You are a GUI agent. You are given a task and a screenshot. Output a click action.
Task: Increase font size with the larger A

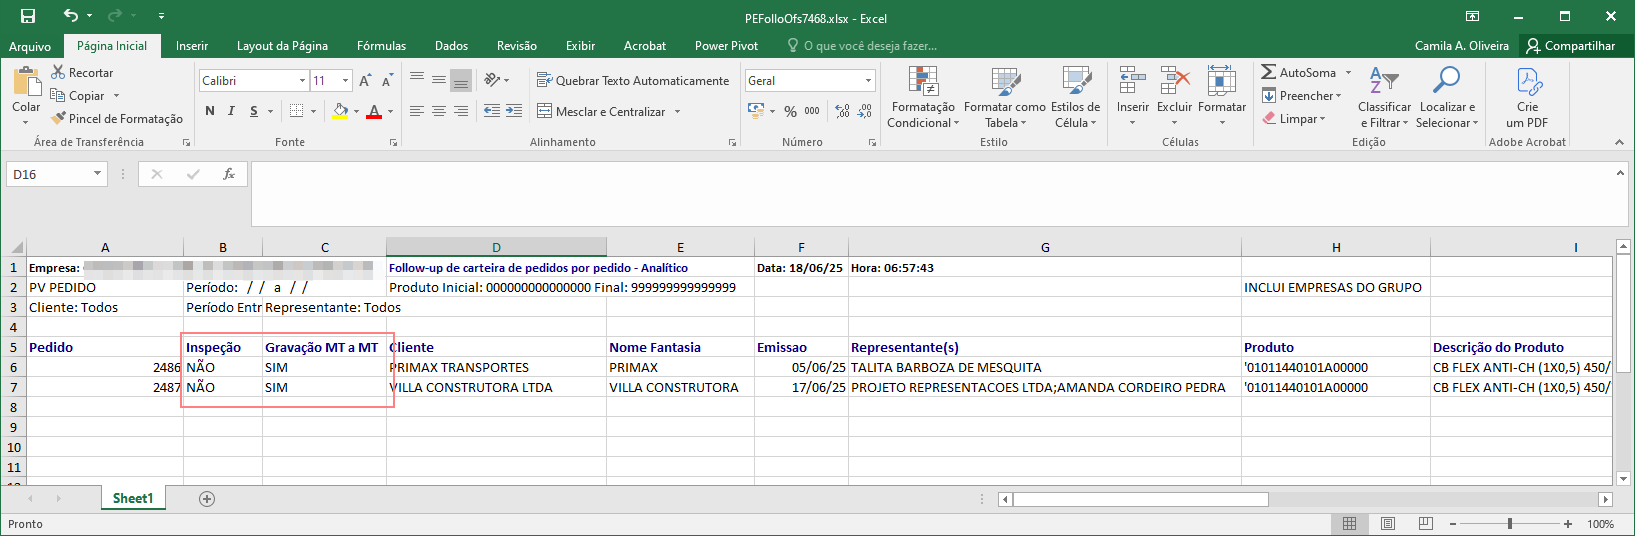click(365, 81)
